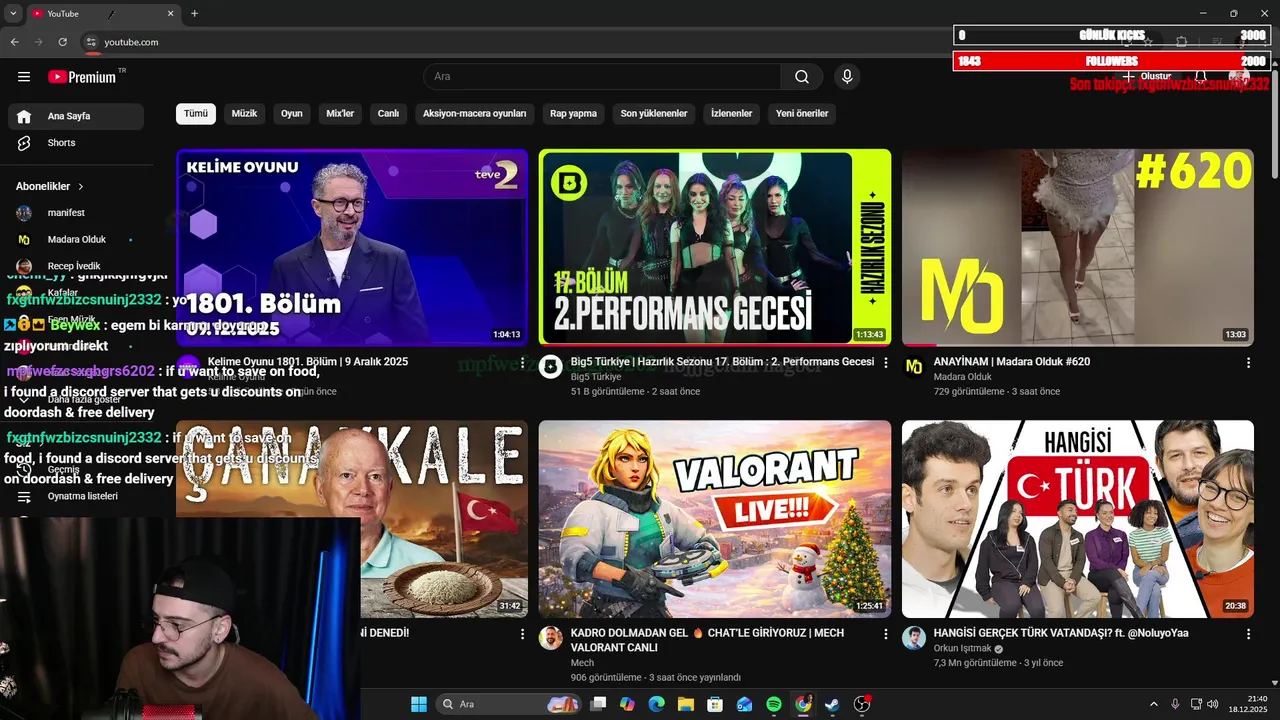Select the Yeni öneriler chip
This screenshot has width=1280, height=720.
[802, 114]
